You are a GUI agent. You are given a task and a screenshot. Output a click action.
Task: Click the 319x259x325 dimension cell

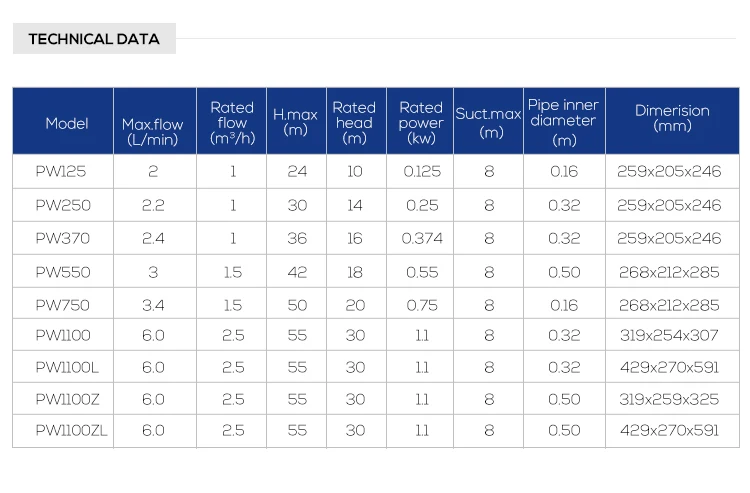click(668, 399)
